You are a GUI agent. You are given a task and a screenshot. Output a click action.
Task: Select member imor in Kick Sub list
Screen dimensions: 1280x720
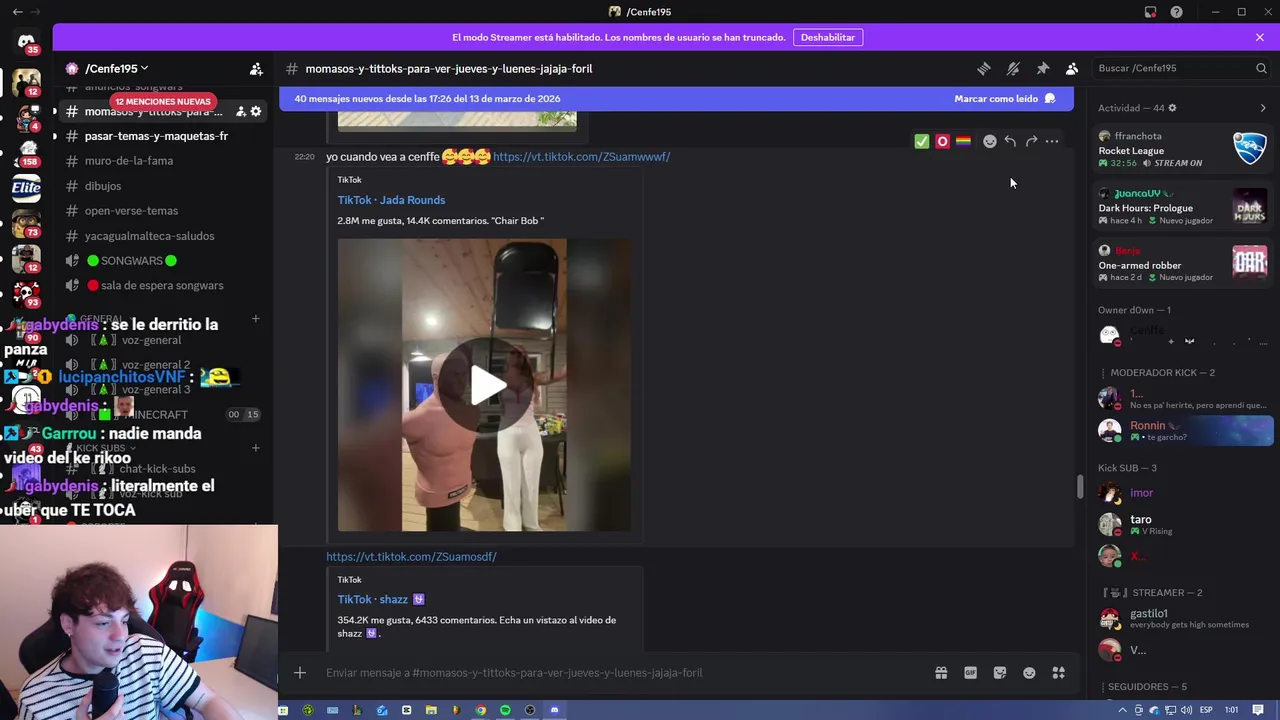[1183, 493]
